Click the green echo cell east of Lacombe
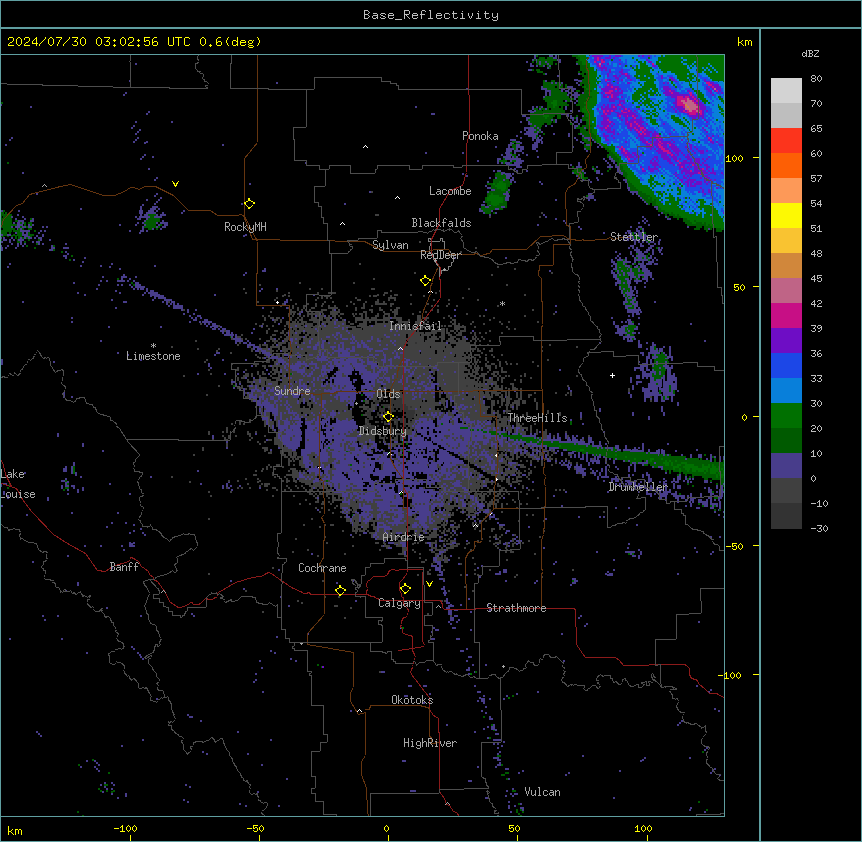 click(x=496, y=192)
